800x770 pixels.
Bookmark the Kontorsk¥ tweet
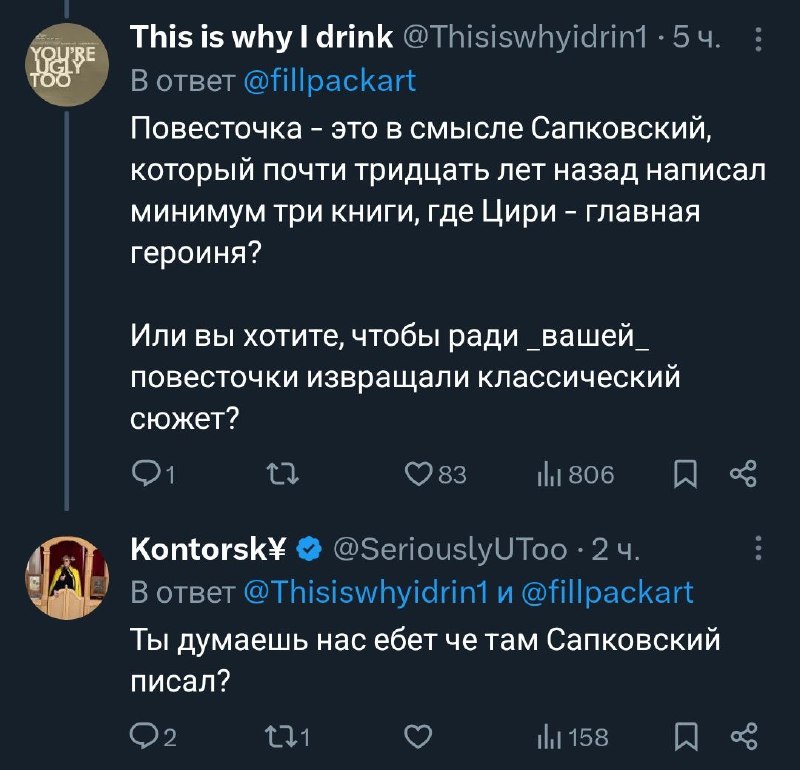pyautogui.click(x=686, y=736)
